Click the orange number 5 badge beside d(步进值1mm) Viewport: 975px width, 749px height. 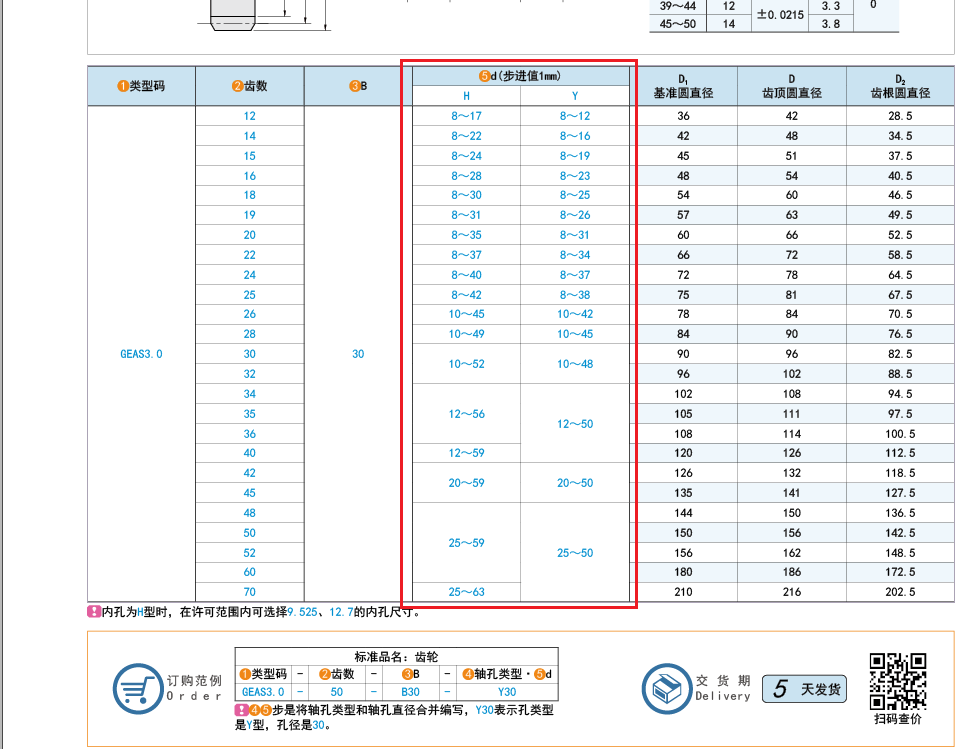(x=484, y=76)
